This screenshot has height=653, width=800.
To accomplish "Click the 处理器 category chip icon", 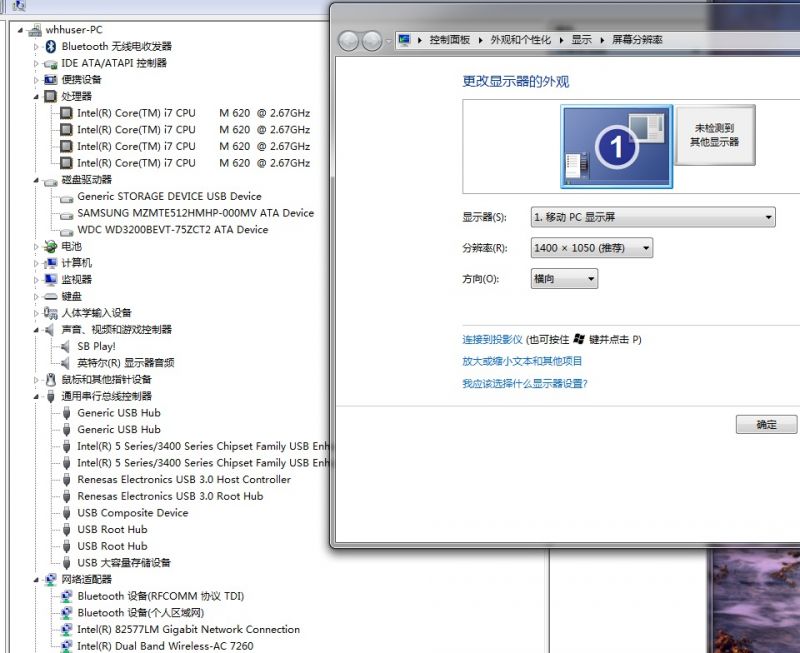I will [51, 96].
